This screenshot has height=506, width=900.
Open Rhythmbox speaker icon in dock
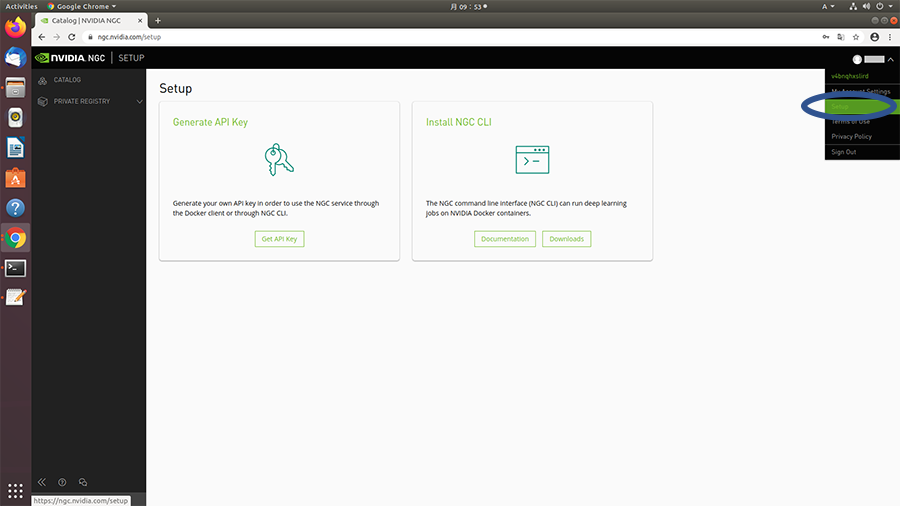click(x=15, y=118)
